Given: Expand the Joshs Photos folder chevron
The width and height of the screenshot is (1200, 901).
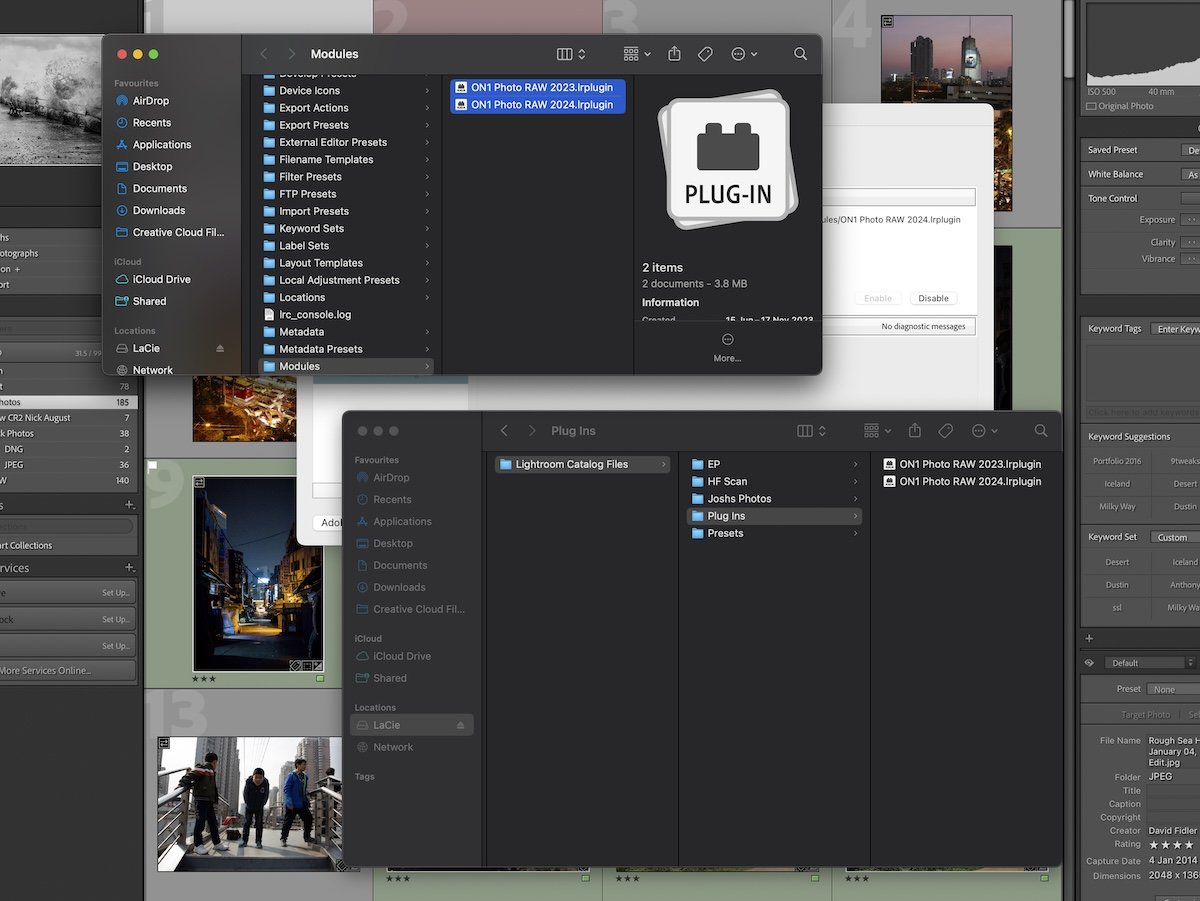Looking at the screenshot, I should 854,498.
